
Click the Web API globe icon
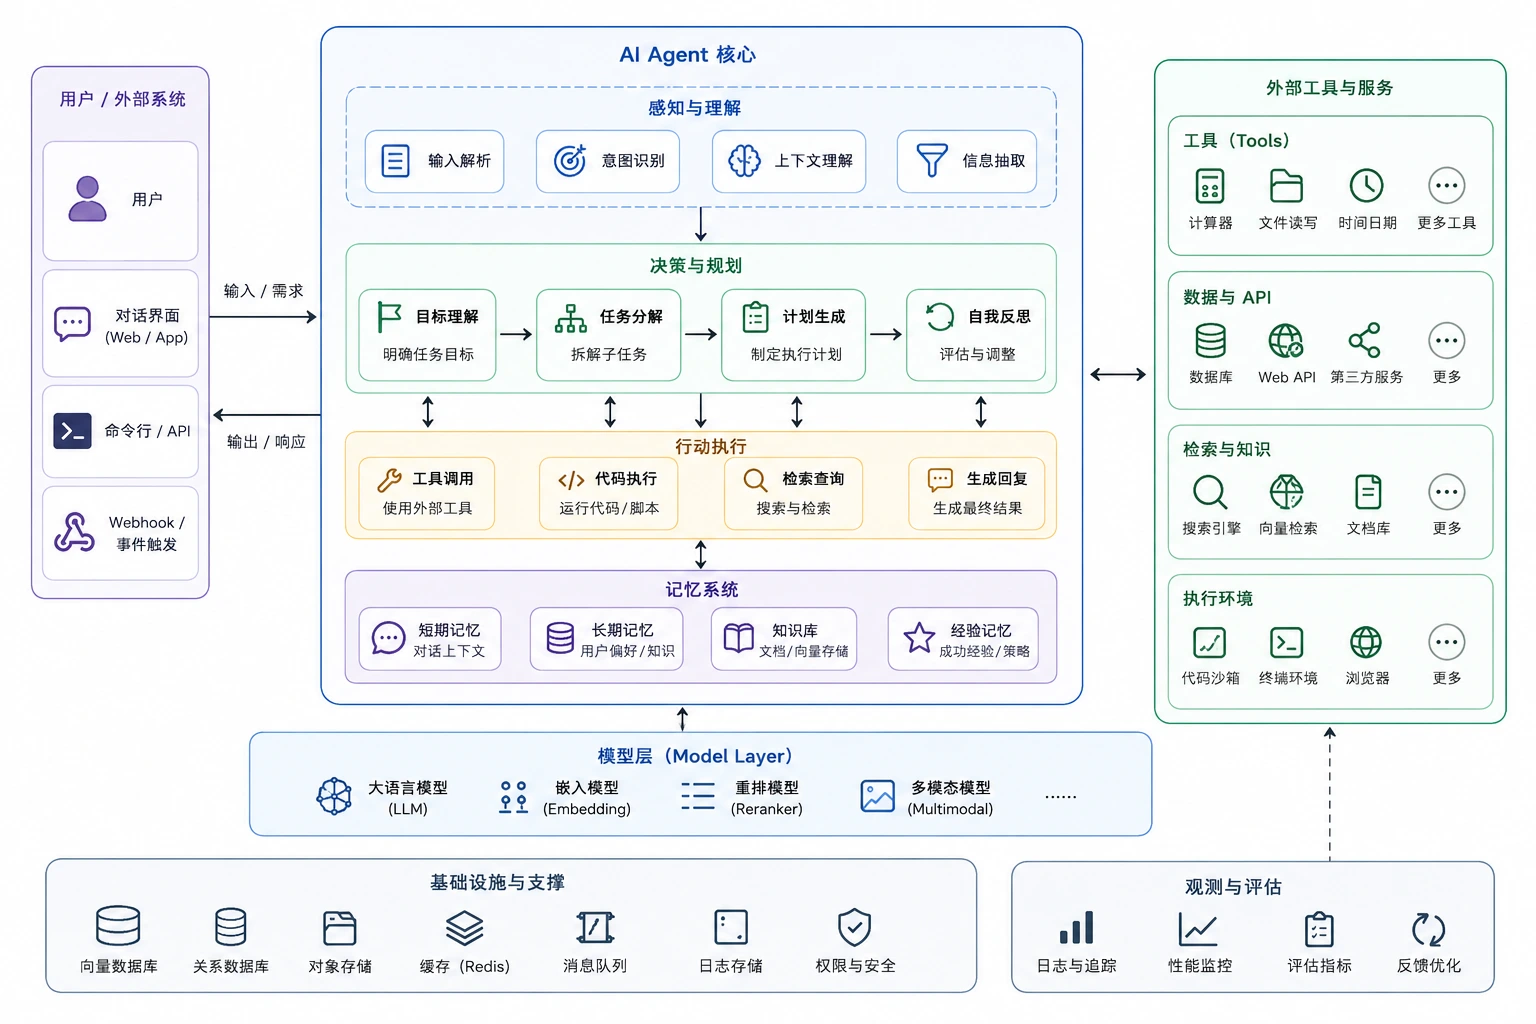[x=1286, y=341]
